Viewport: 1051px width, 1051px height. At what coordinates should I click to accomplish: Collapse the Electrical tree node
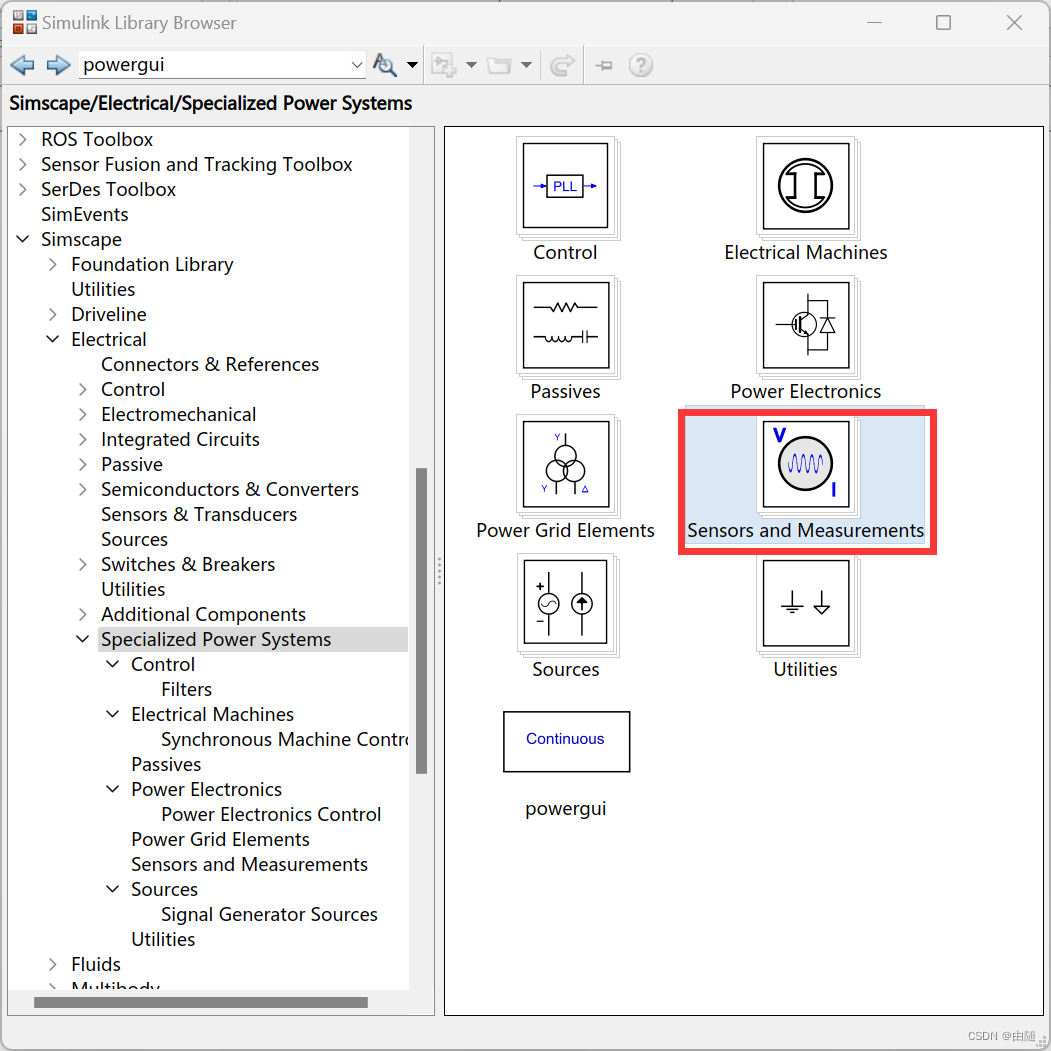tap(52, 338)
